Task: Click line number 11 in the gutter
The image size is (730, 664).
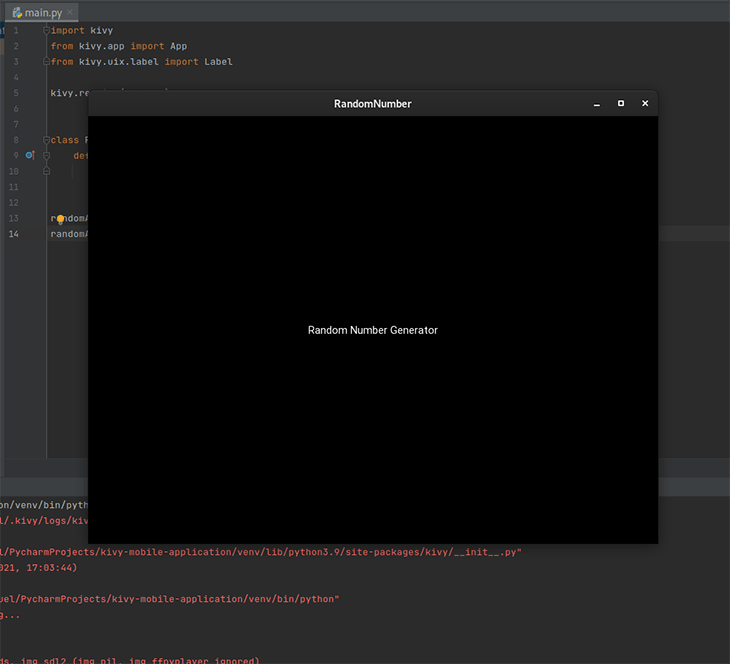Action: pos(14,187)
